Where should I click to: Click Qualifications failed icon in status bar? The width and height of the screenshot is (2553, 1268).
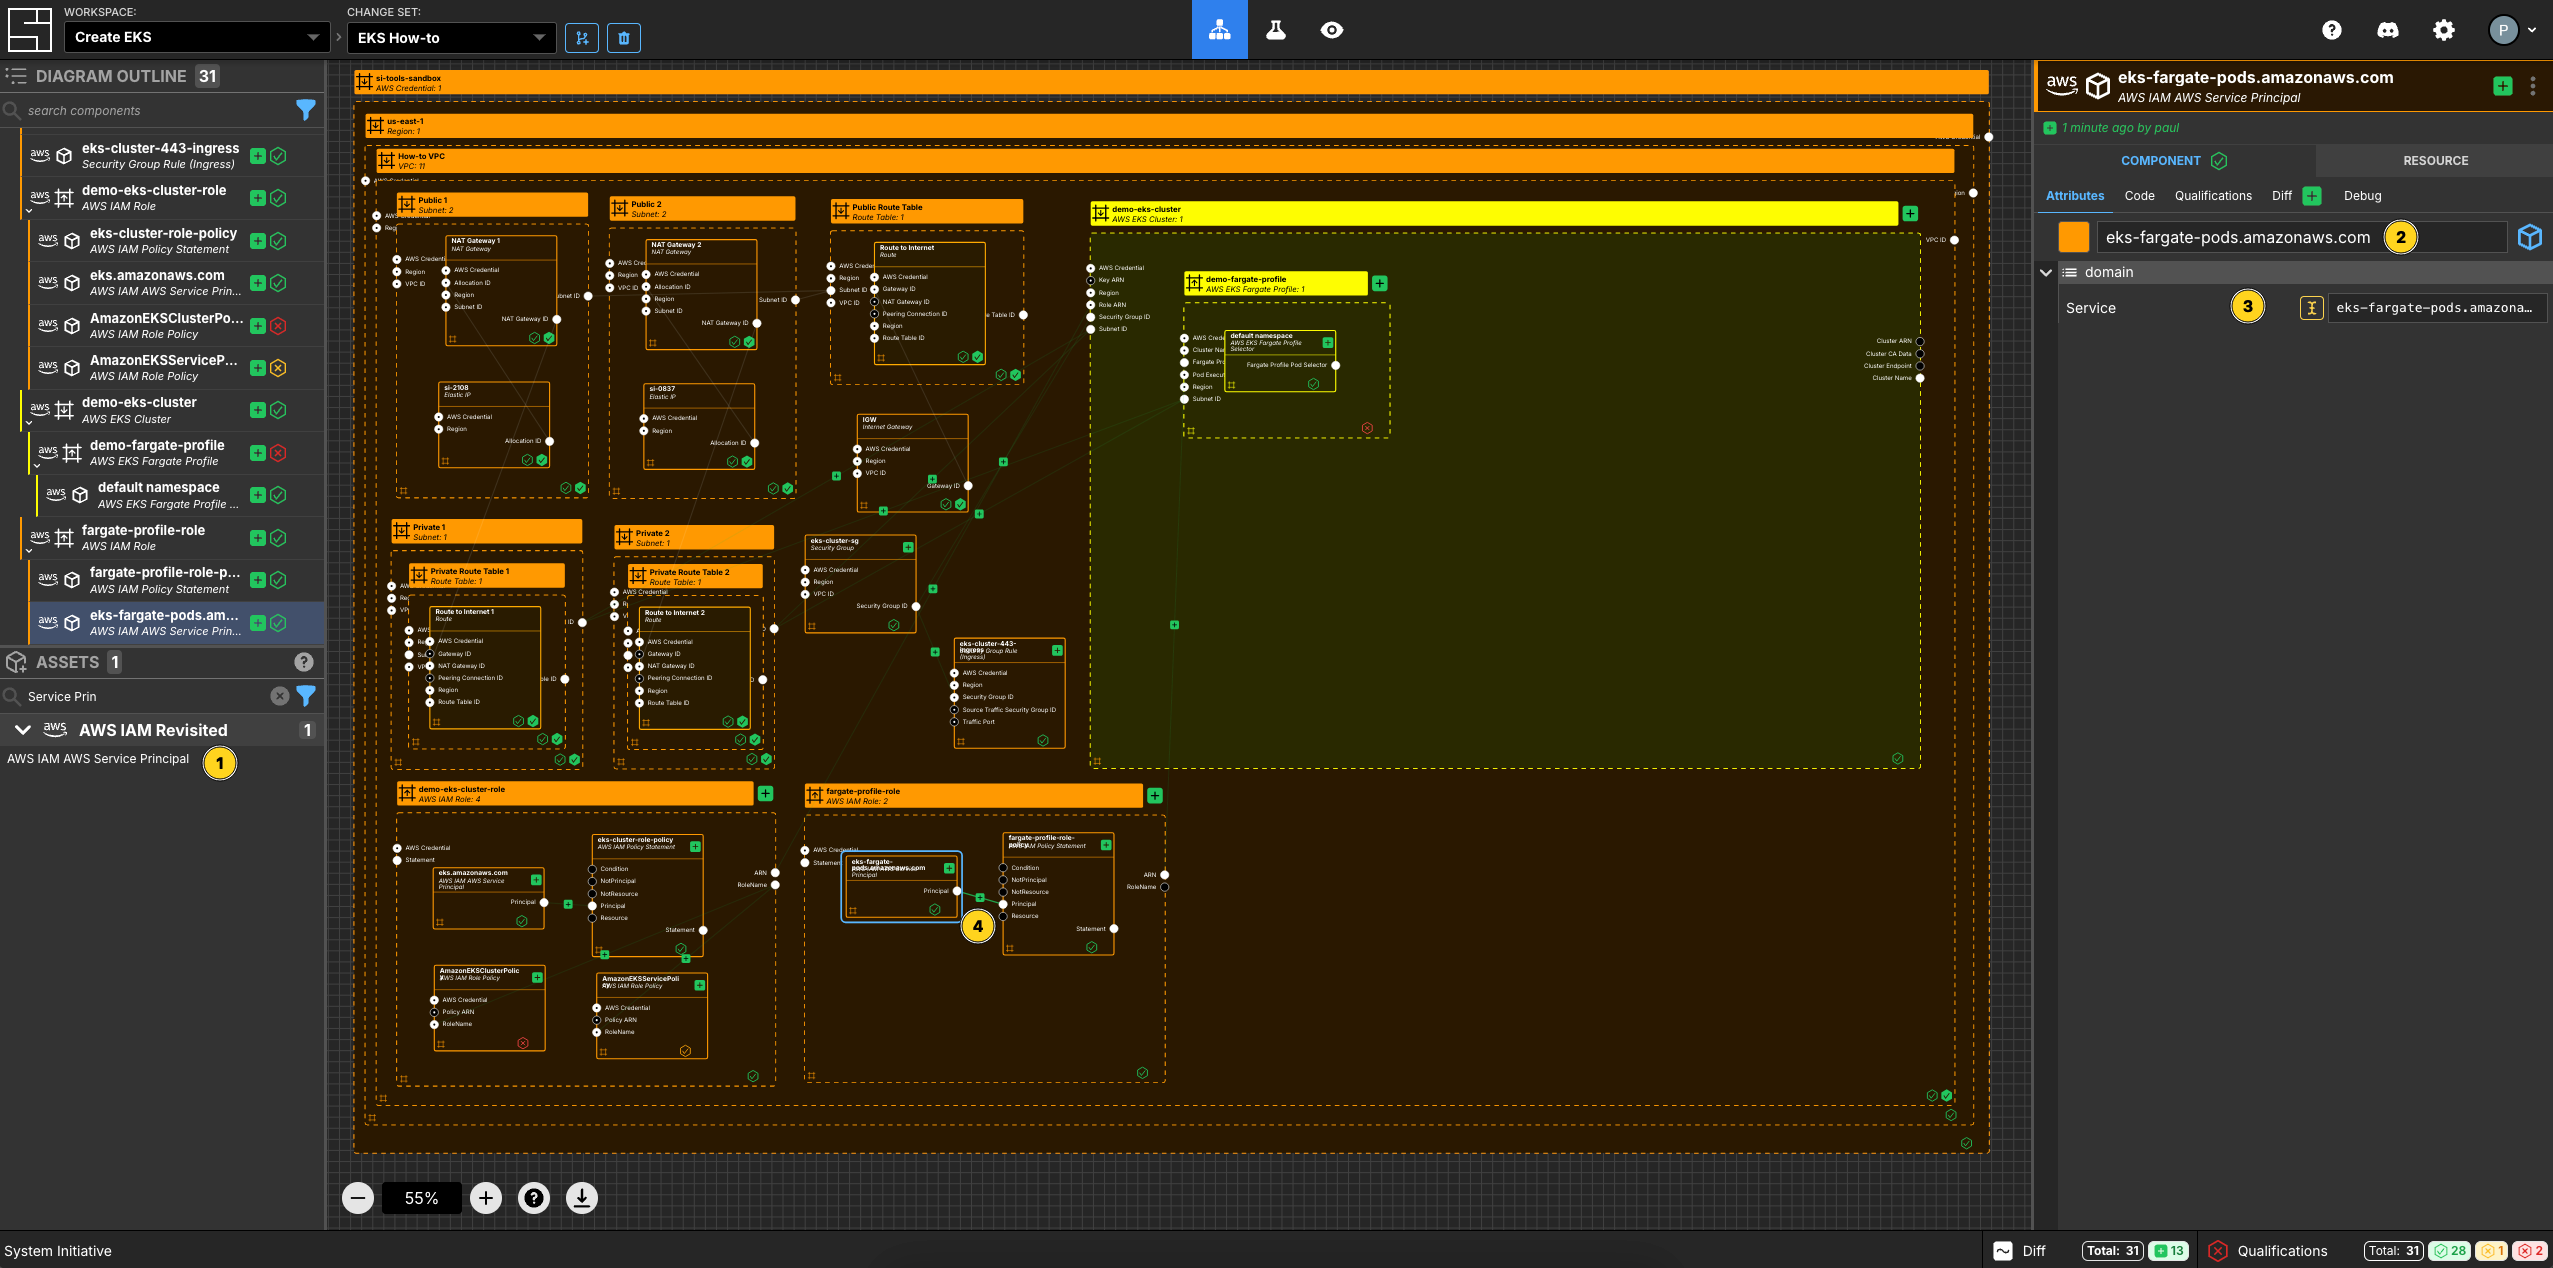(x=2217, y=1251)
